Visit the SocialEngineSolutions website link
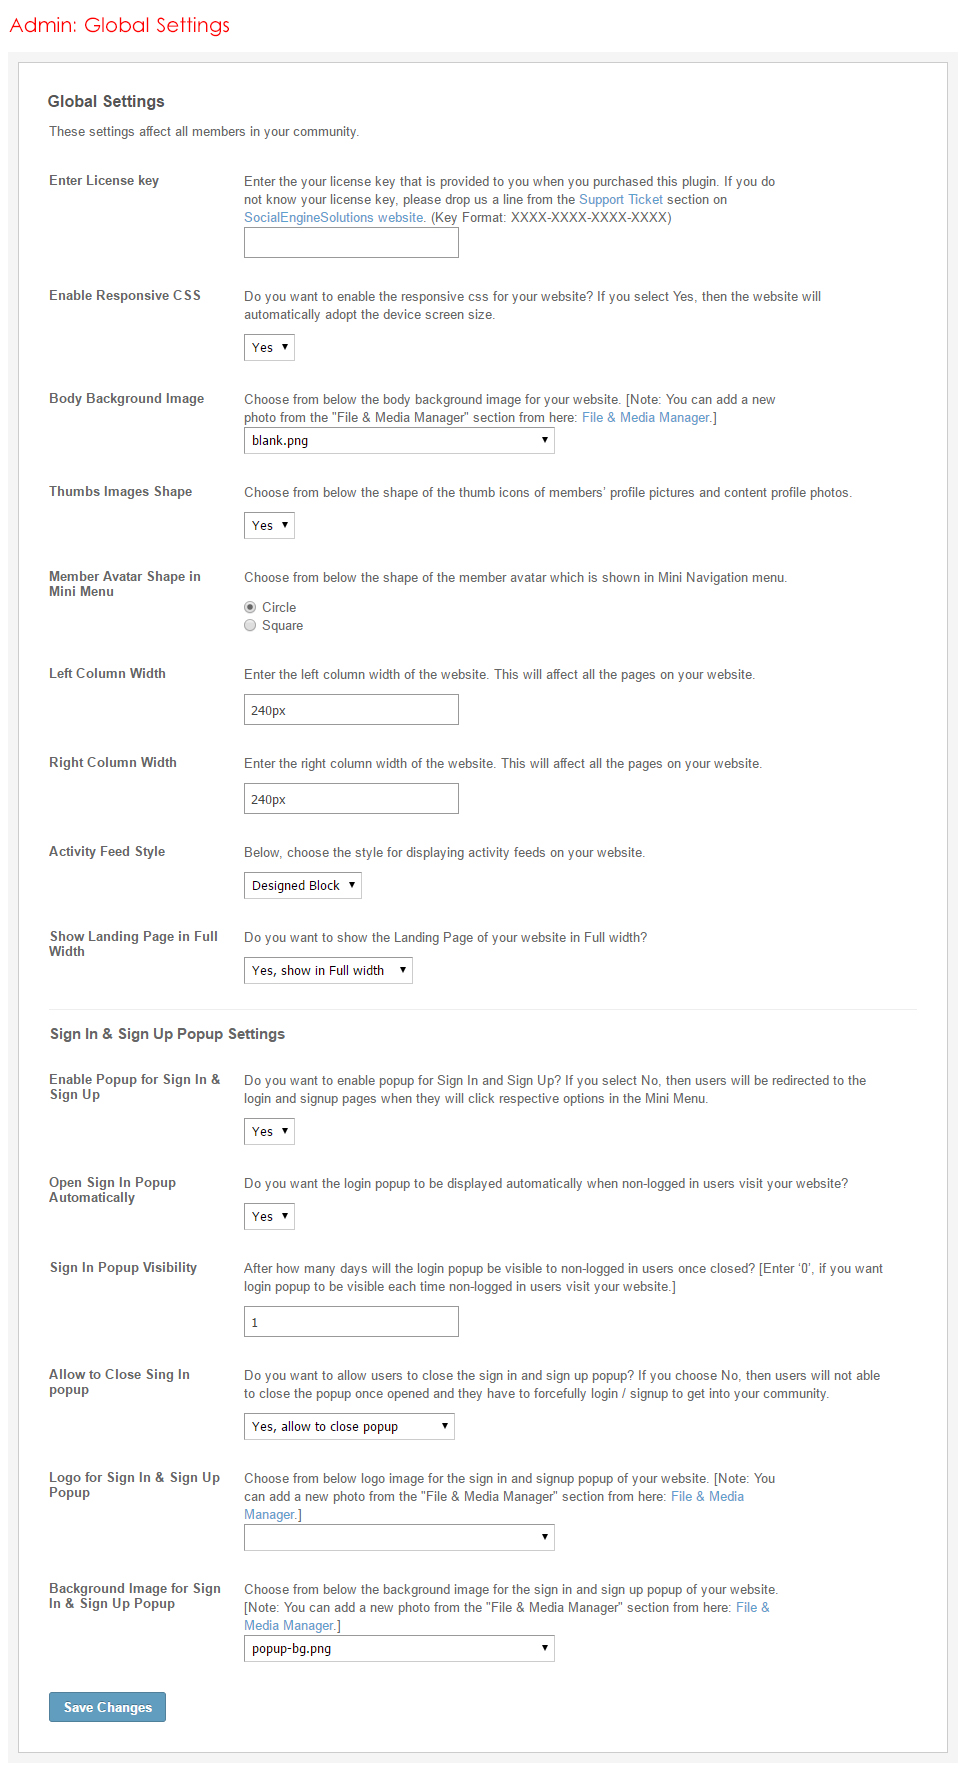The image size is (968, 1772). coord(334,217)
